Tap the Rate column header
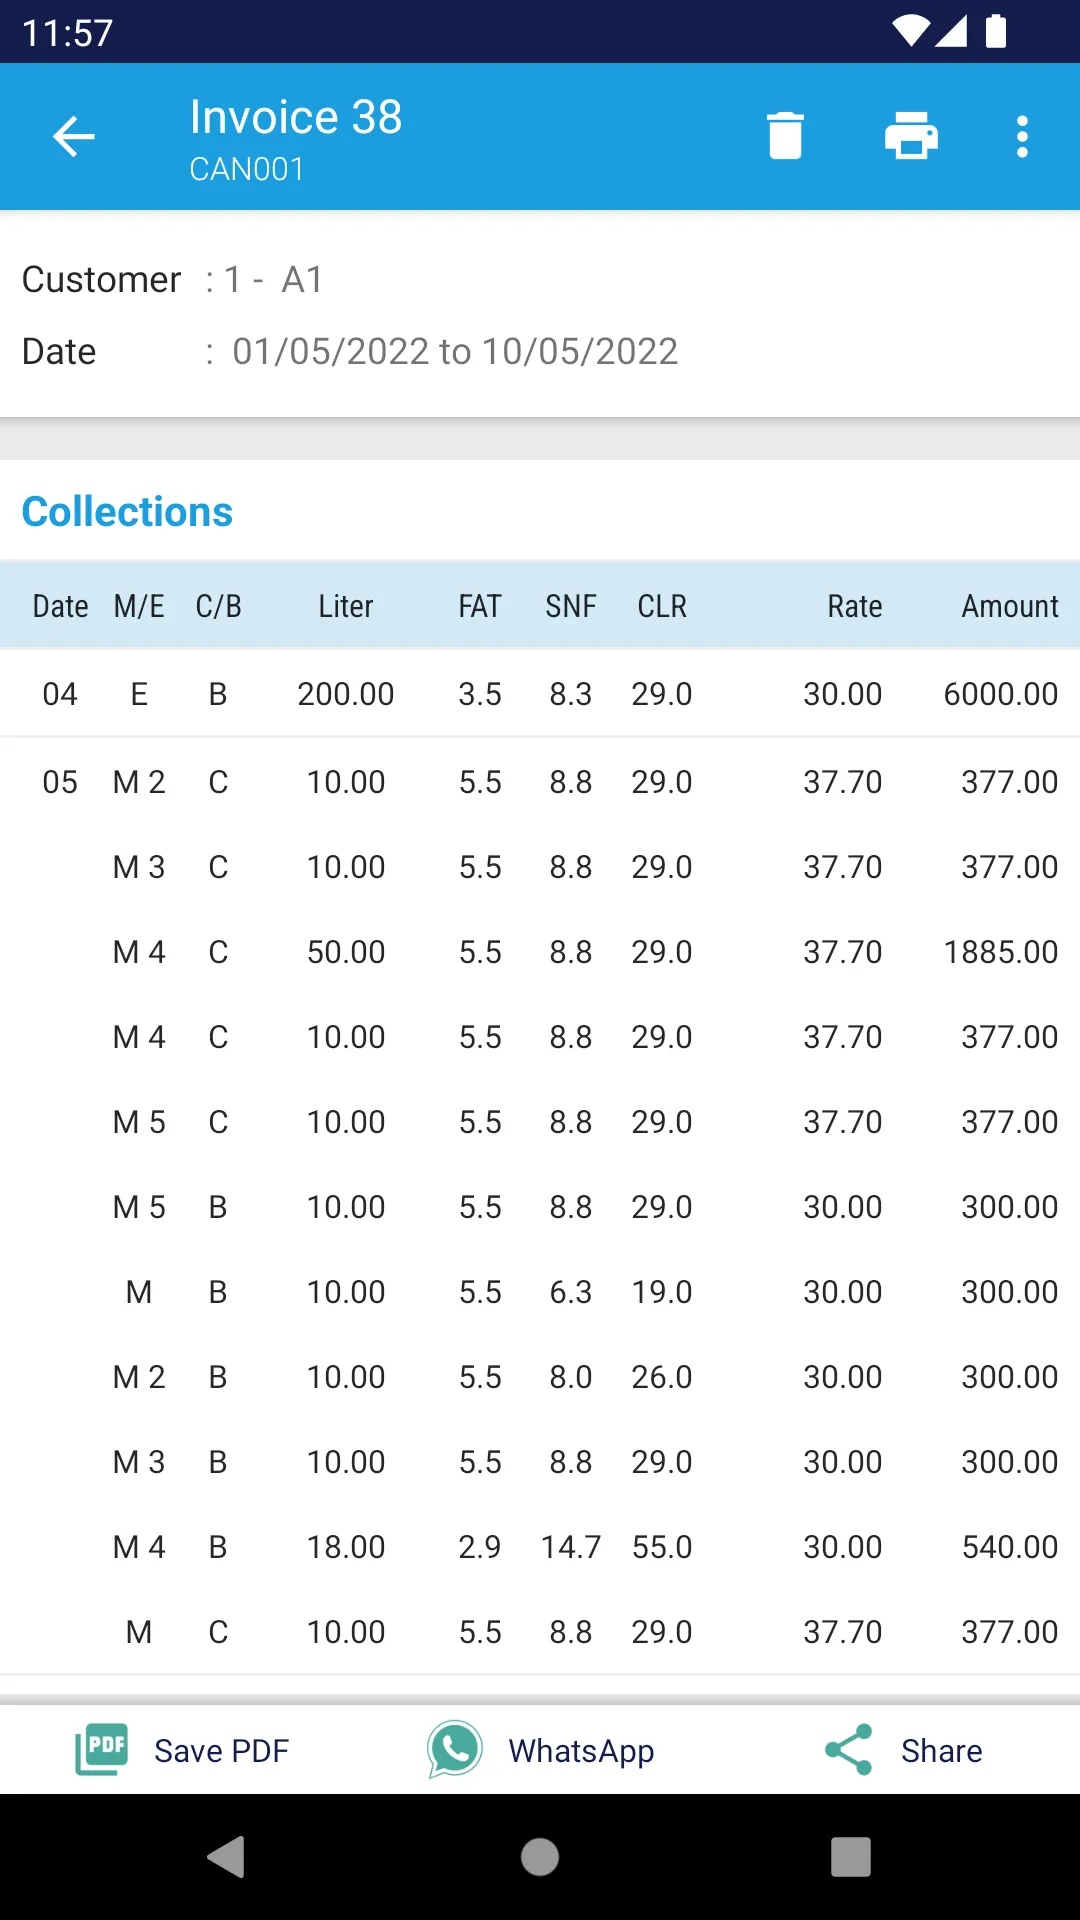This screenshot has height=1920, width=1080. tap(854, 606)
